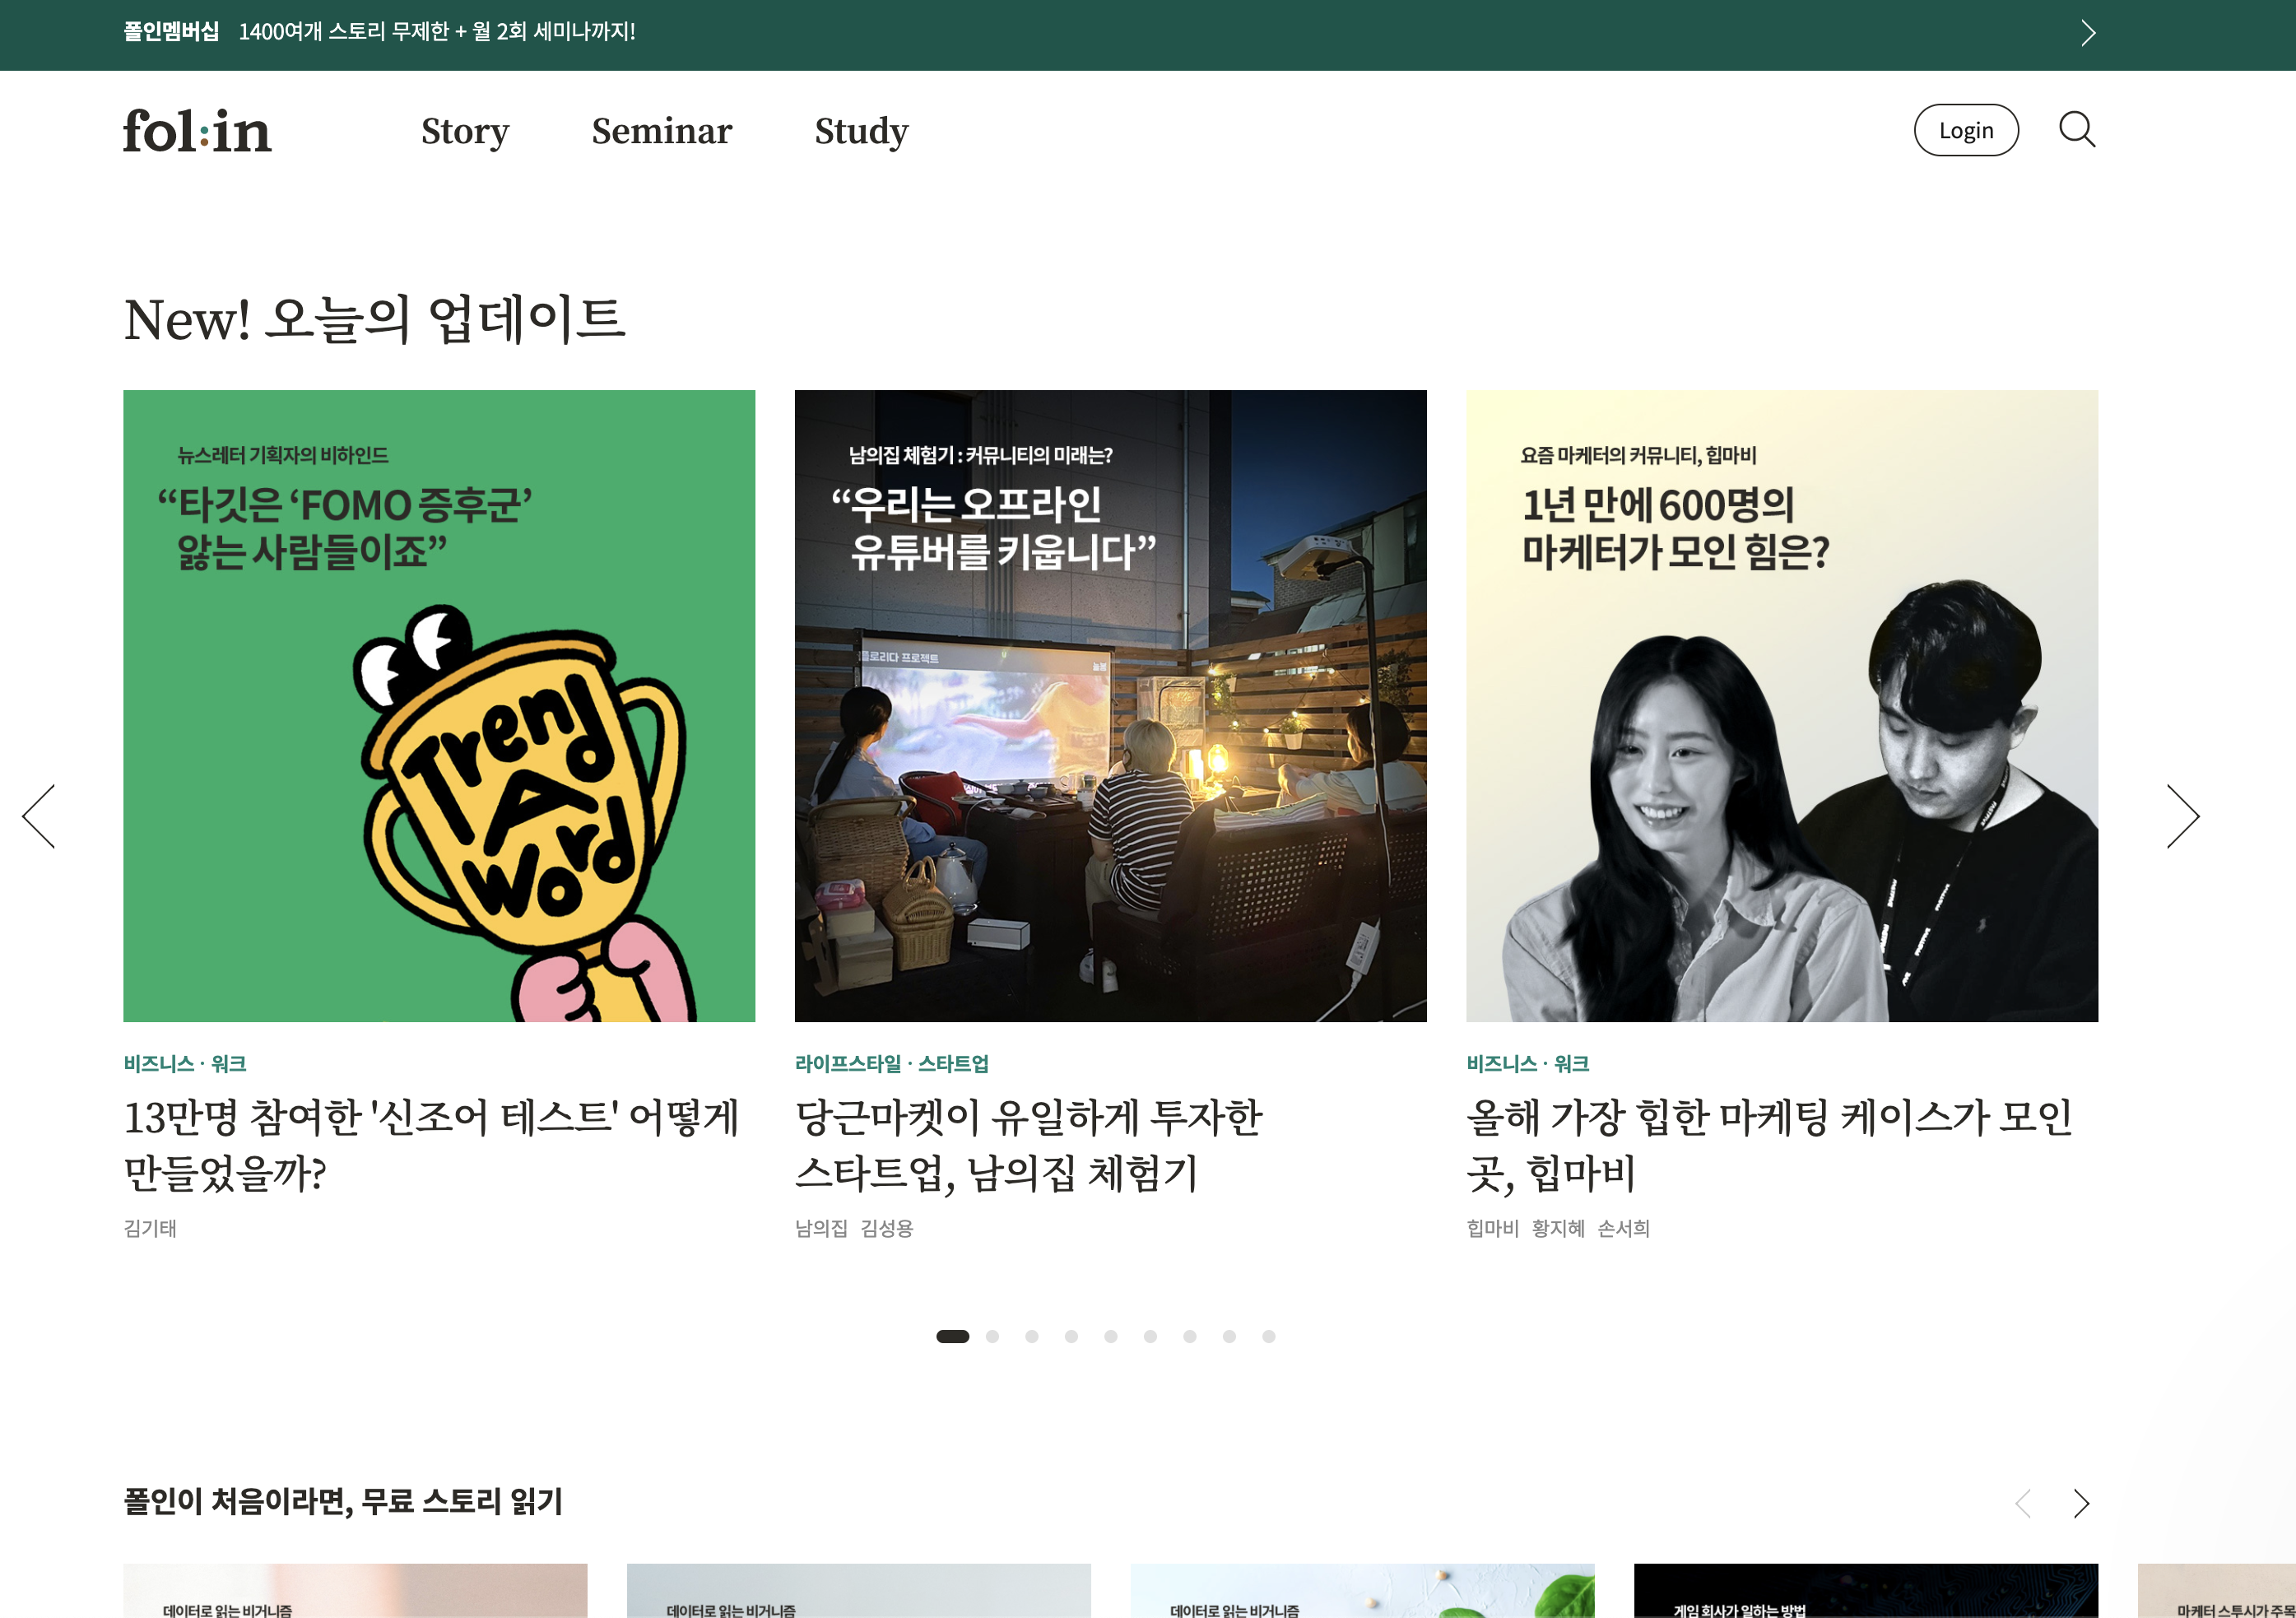Click the right arrow in the free story section
This screenshot has height=1618, width=2296.
[x=2081, y=1503]
